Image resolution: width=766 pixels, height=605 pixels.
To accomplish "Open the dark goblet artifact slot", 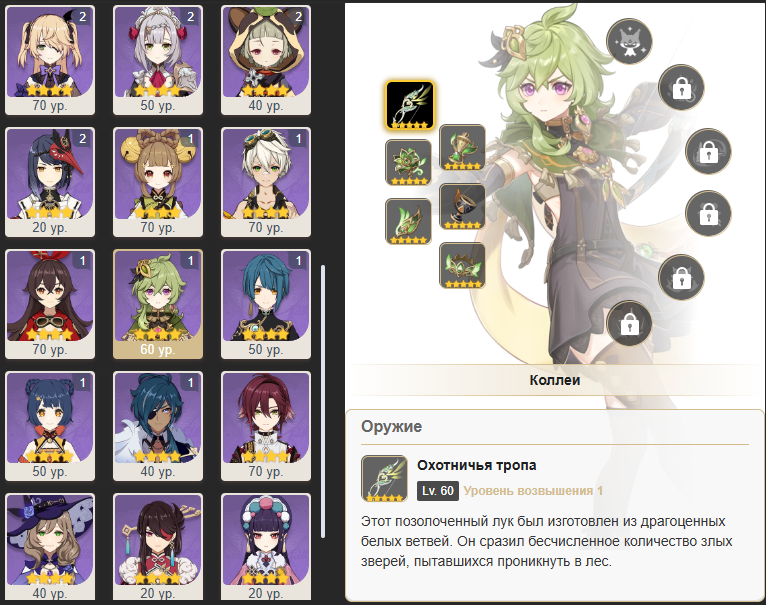I will [x=462, y=207].
